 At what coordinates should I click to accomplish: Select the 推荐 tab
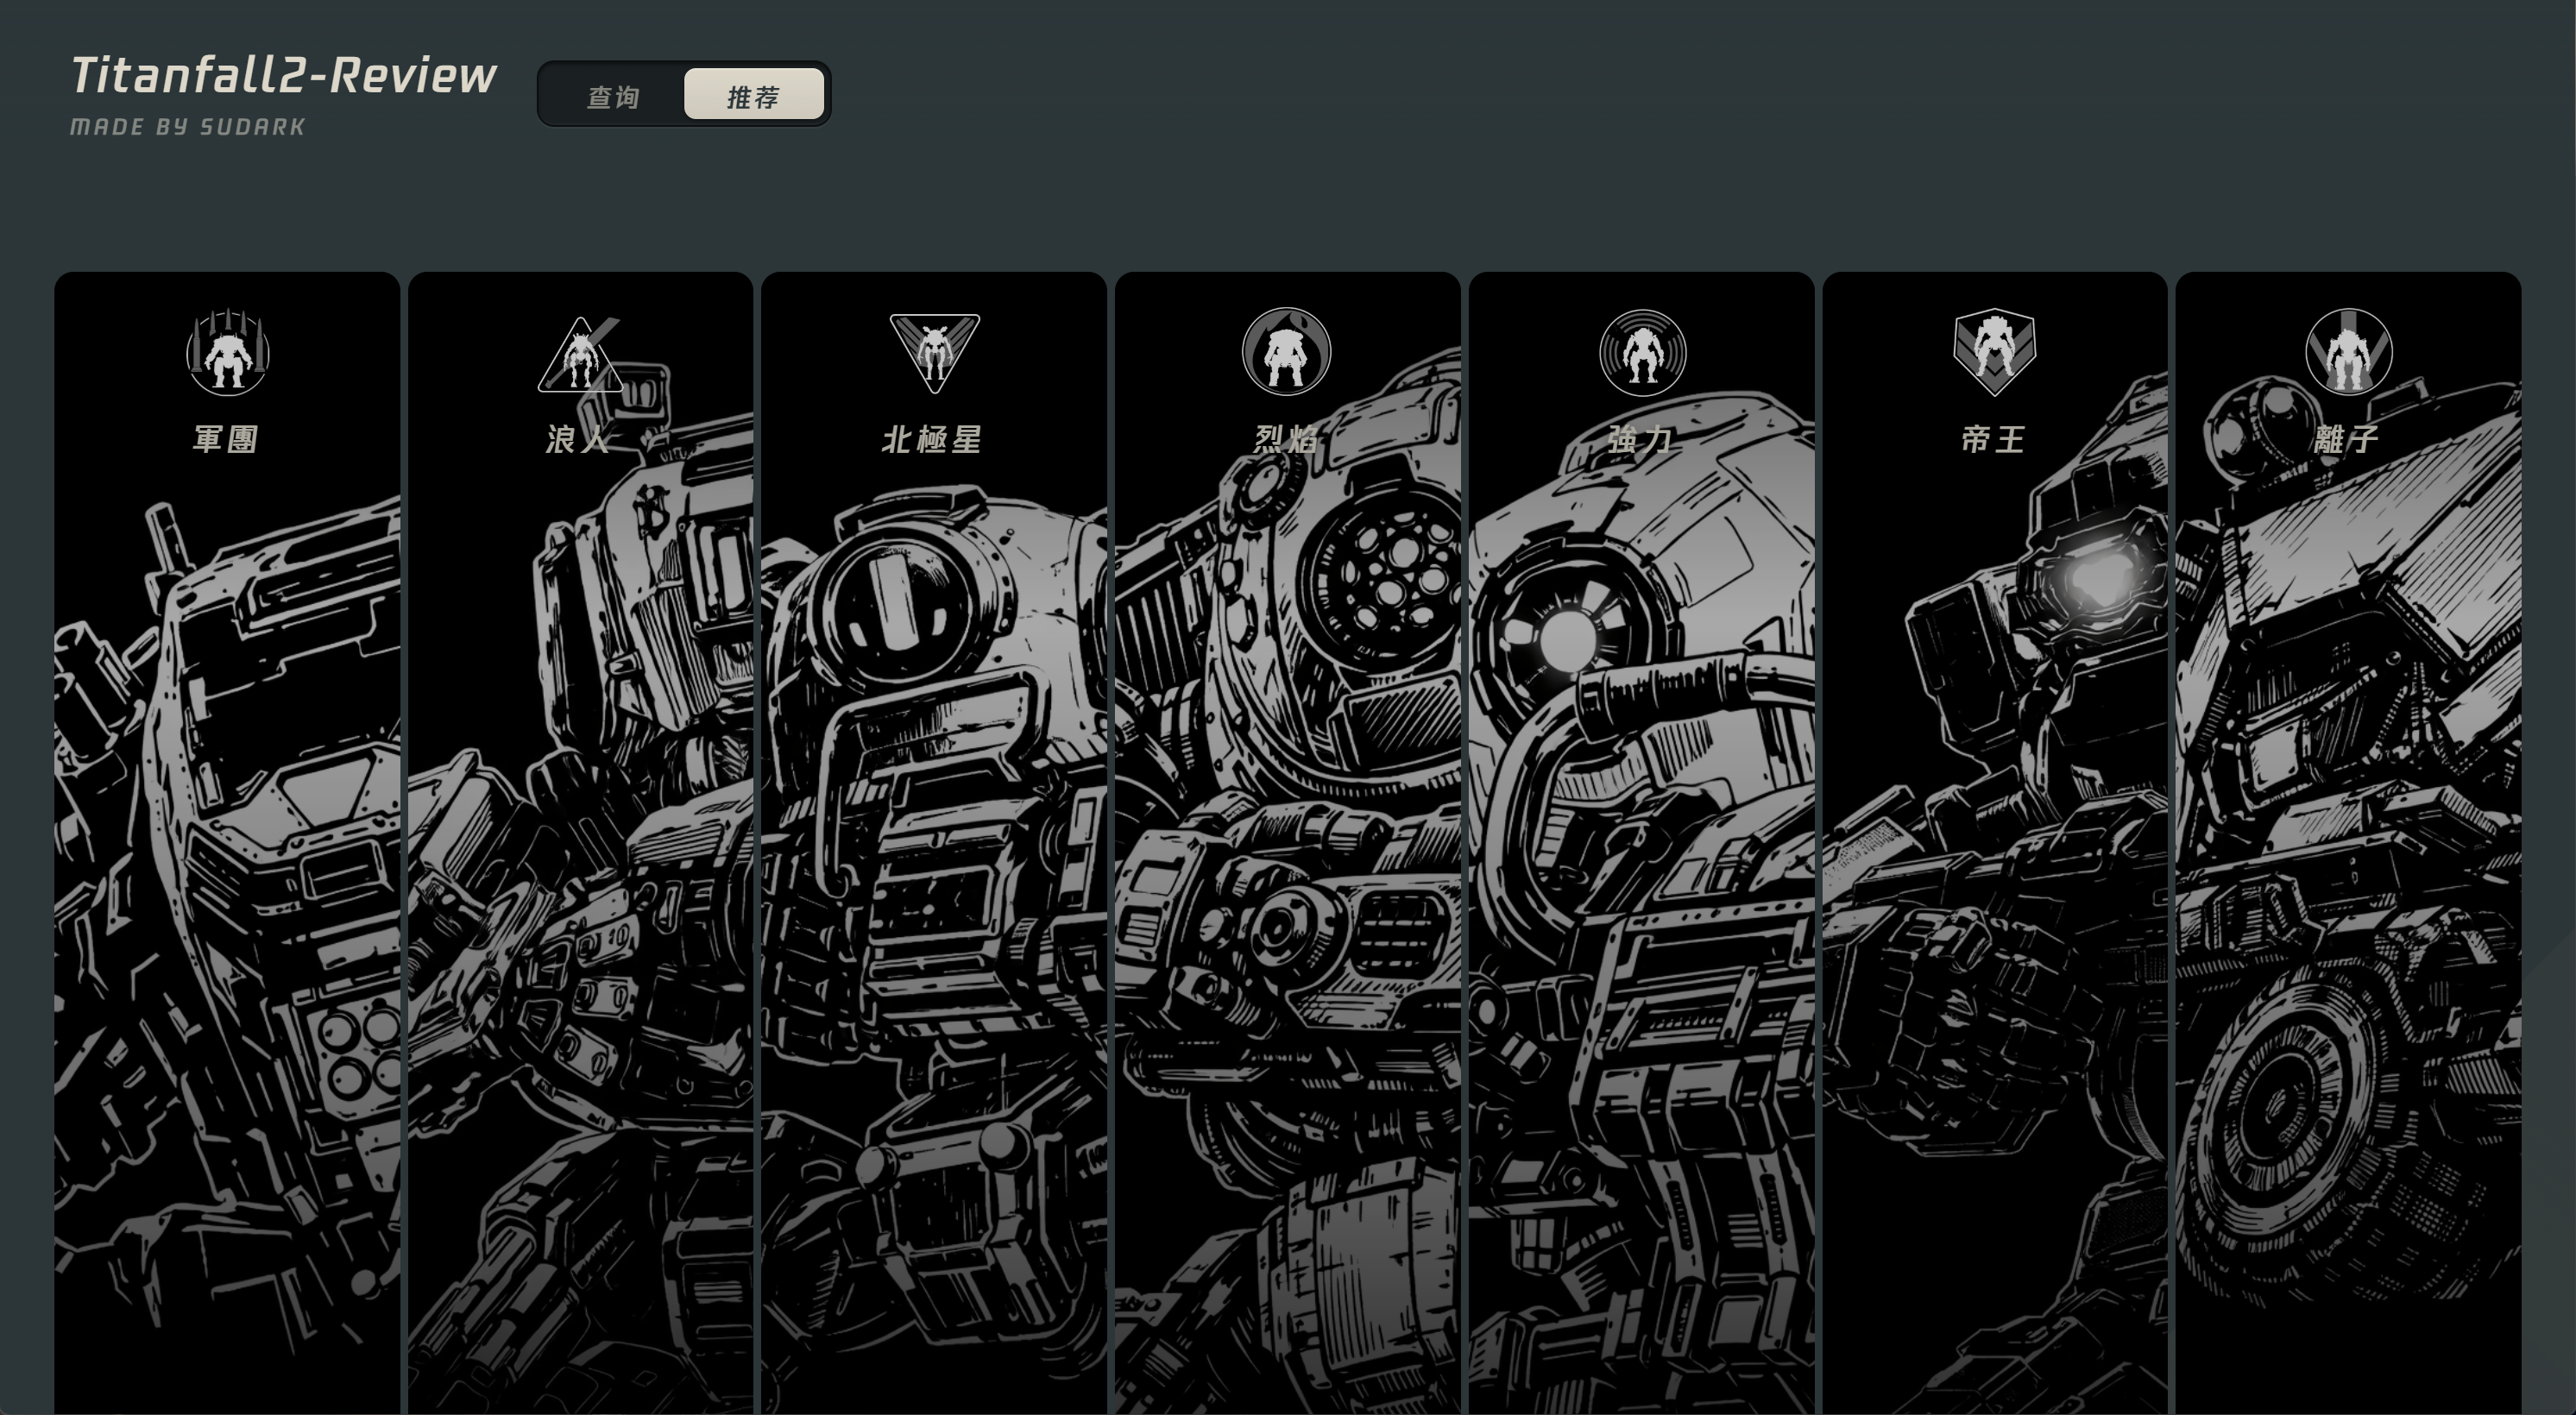click(754, 95)
